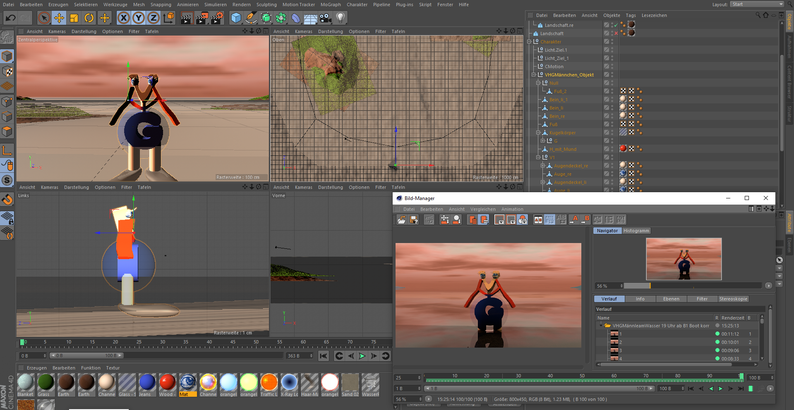Click the Undo arrow icon
Screen dimensions: 794x410
pos(11,18)
